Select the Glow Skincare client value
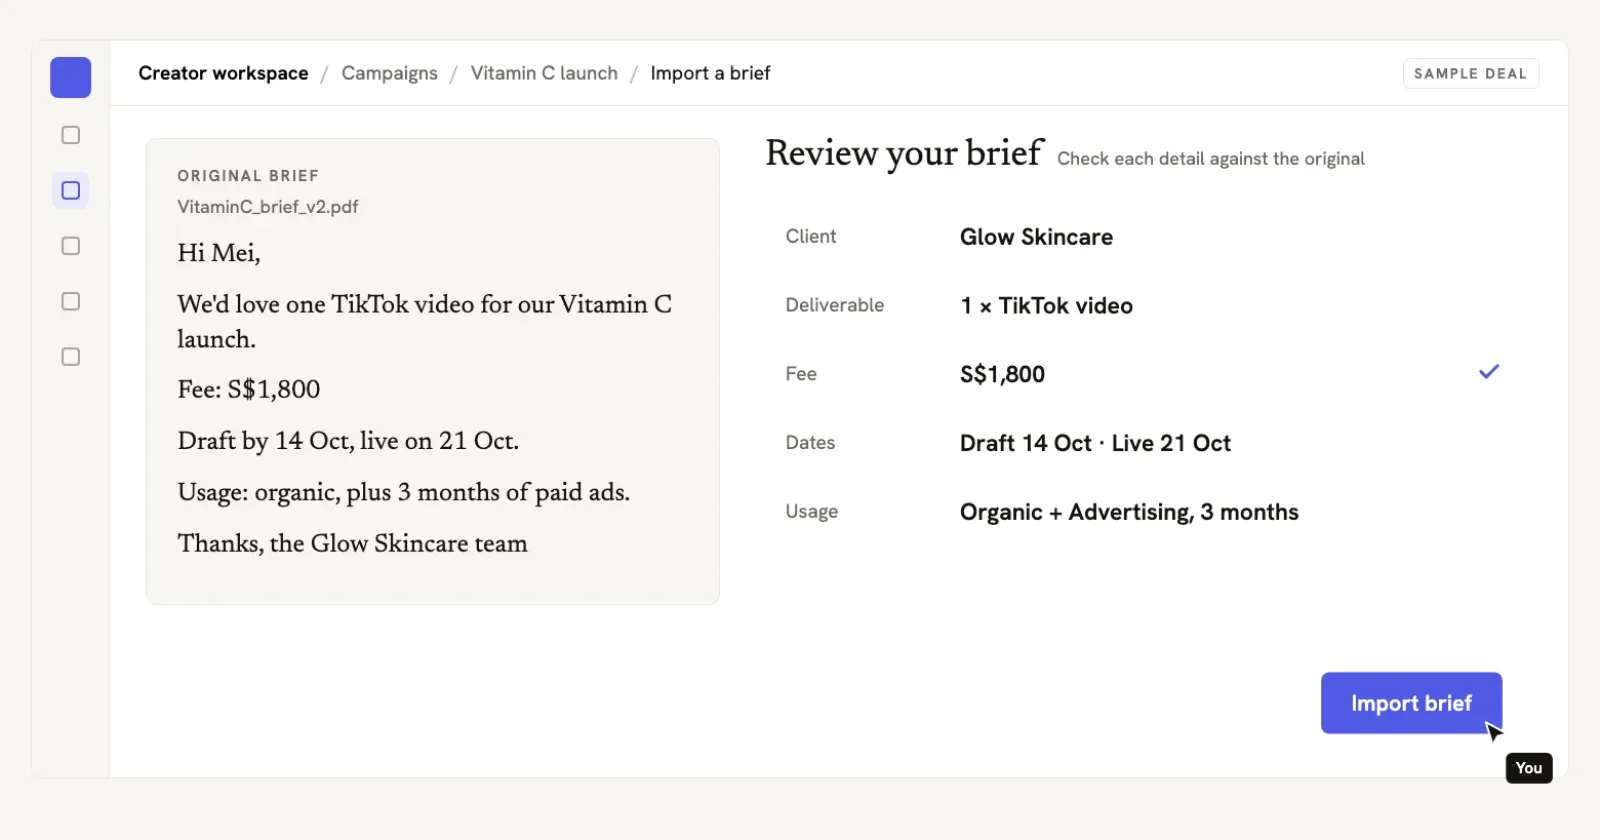The image size is (1600, 840). coord(1036,237)
